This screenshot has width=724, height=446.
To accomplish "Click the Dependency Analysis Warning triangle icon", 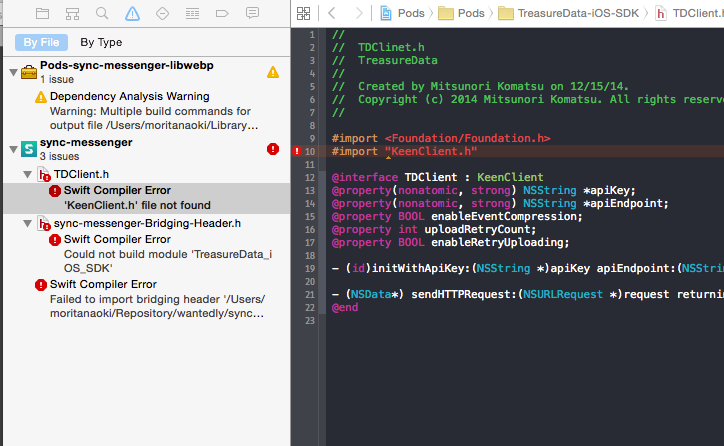I will pyautogui.click(x=41, y=97).
